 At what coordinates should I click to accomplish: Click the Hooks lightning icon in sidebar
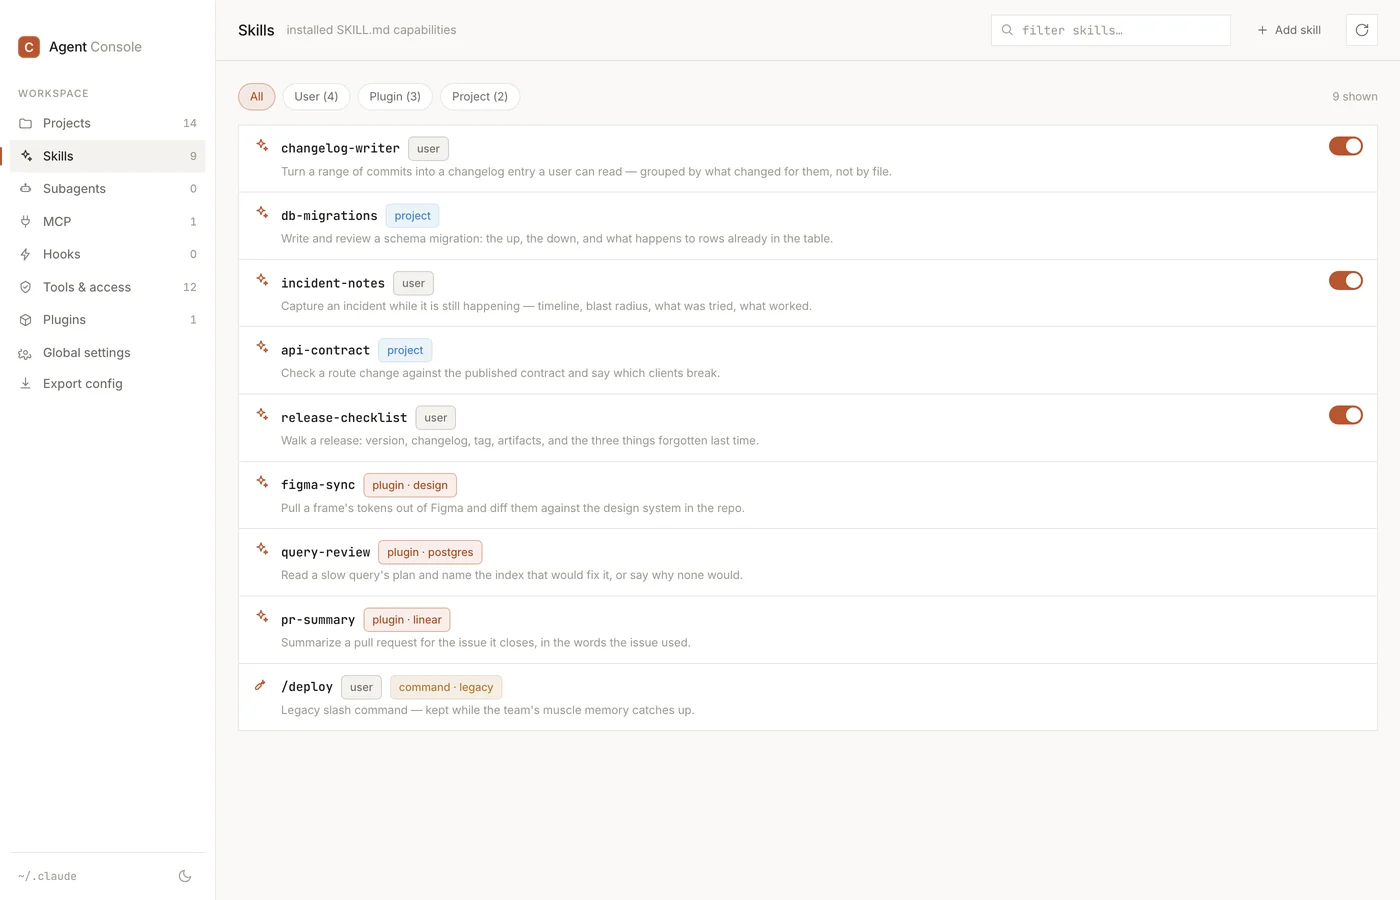tap(26, 254)
